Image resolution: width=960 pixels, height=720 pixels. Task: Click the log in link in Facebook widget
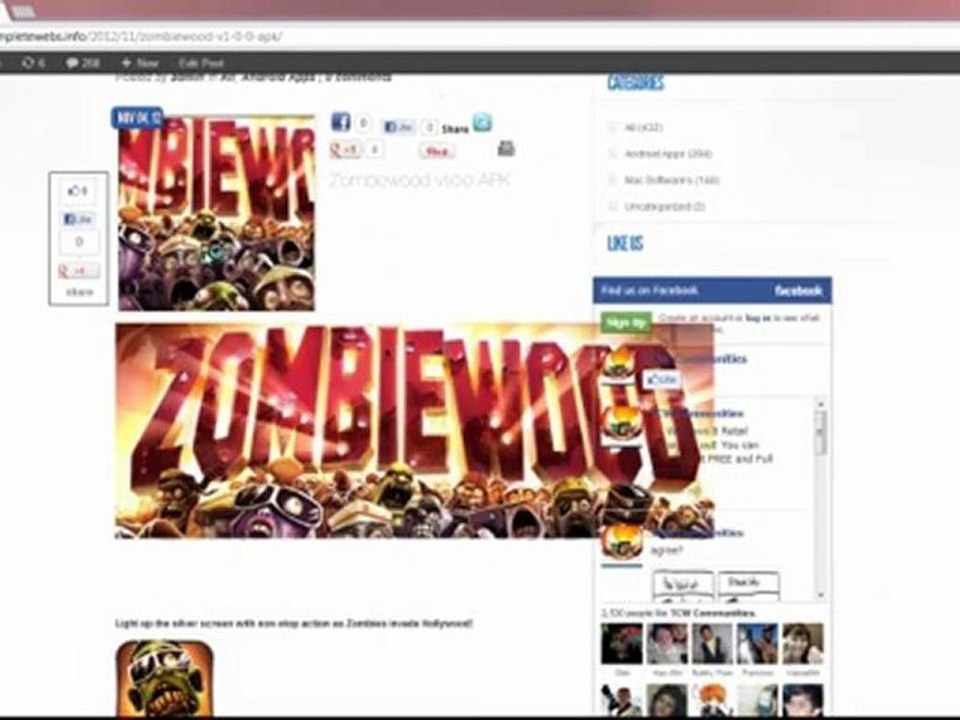[x=758, y=318]
